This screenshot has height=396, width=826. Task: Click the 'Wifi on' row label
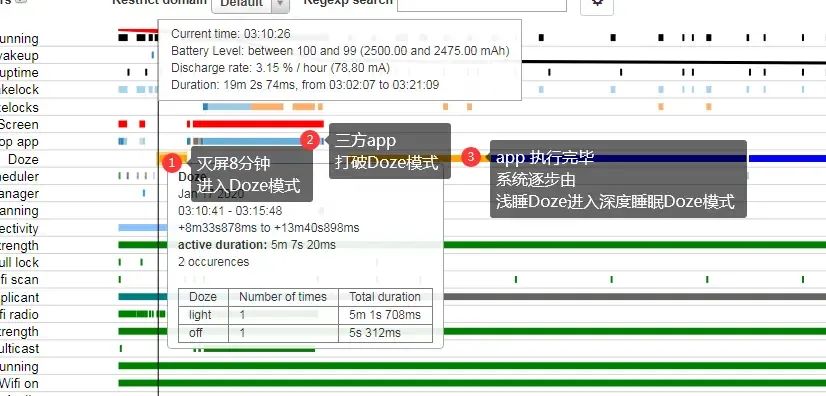pyautogui.click(x=19, y=383)
